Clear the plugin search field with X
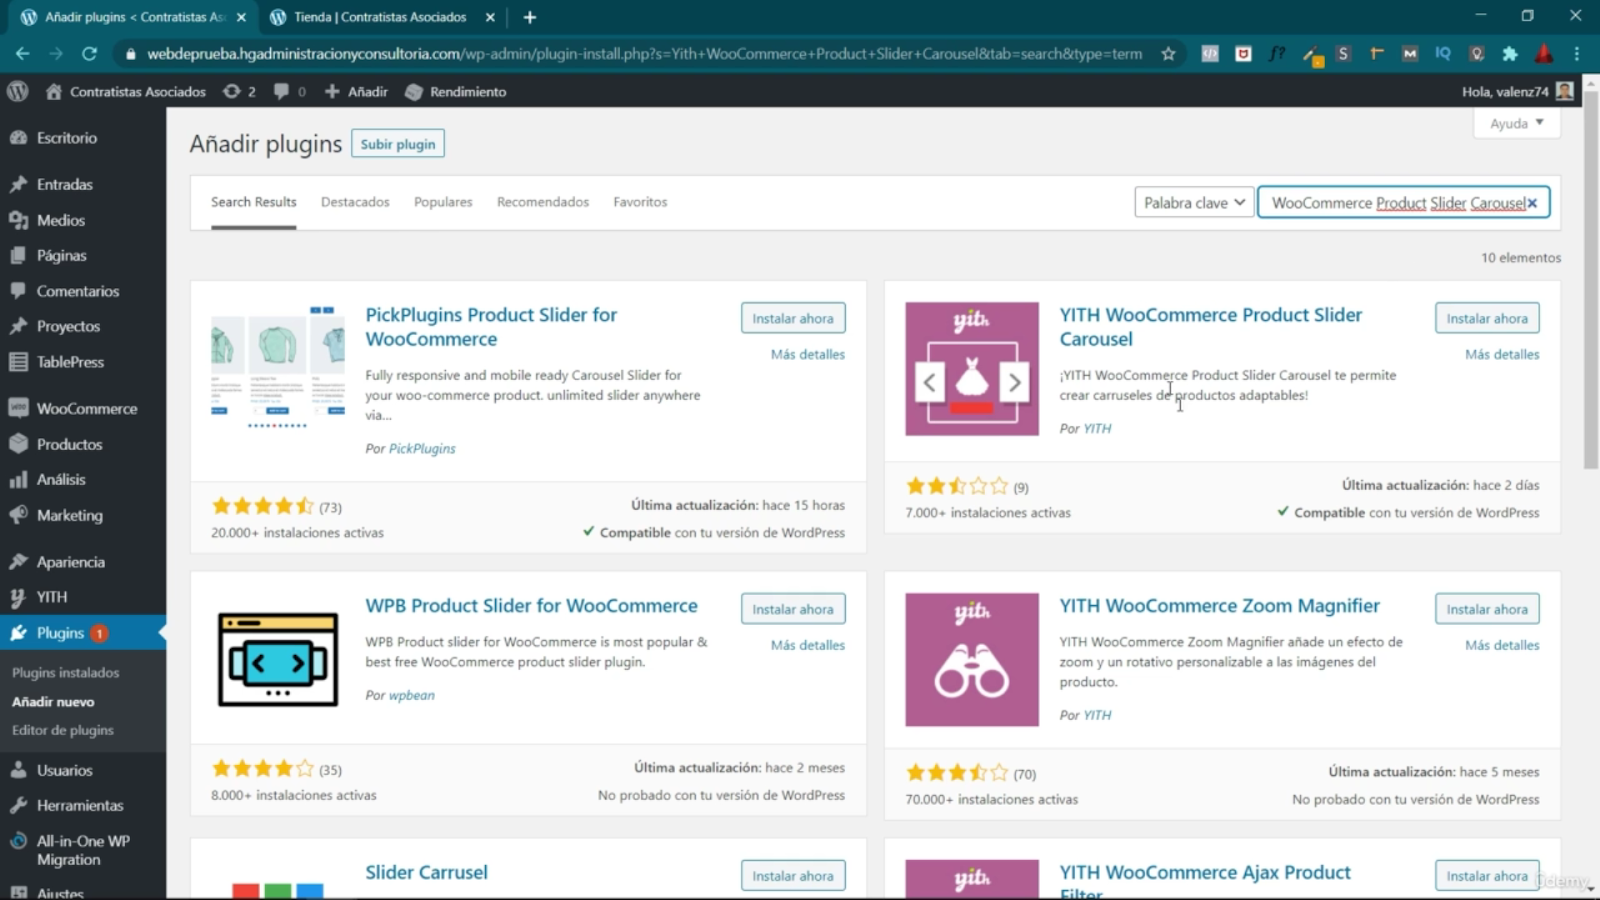1600x900 pixels. [1532, 203]
